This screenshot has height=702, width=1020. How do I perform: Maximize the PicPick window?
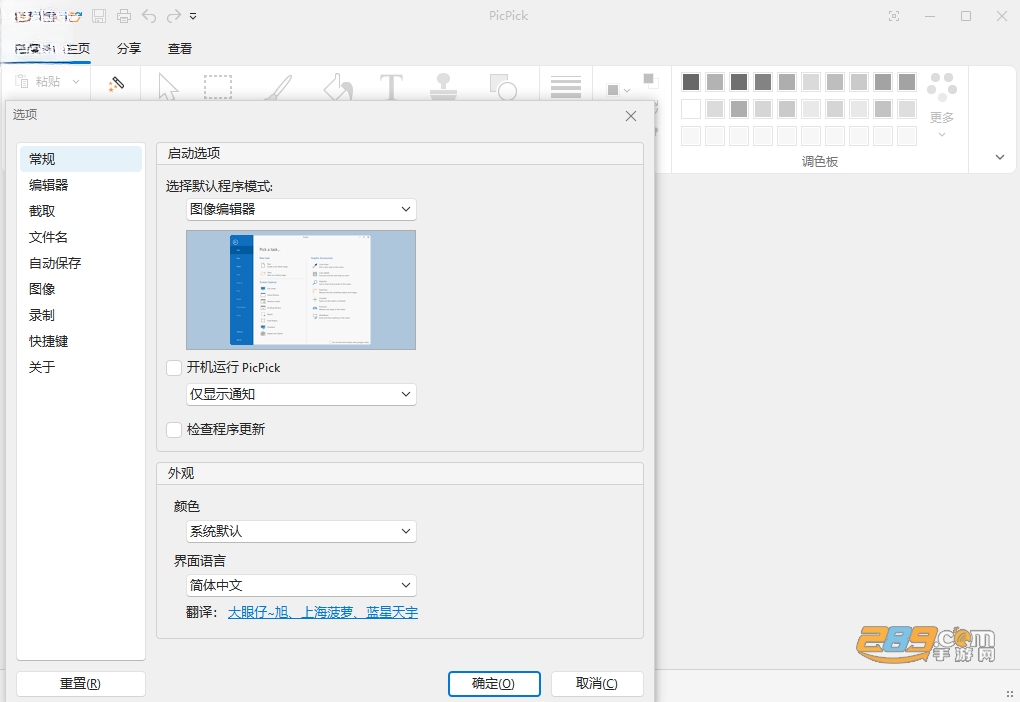966,16
